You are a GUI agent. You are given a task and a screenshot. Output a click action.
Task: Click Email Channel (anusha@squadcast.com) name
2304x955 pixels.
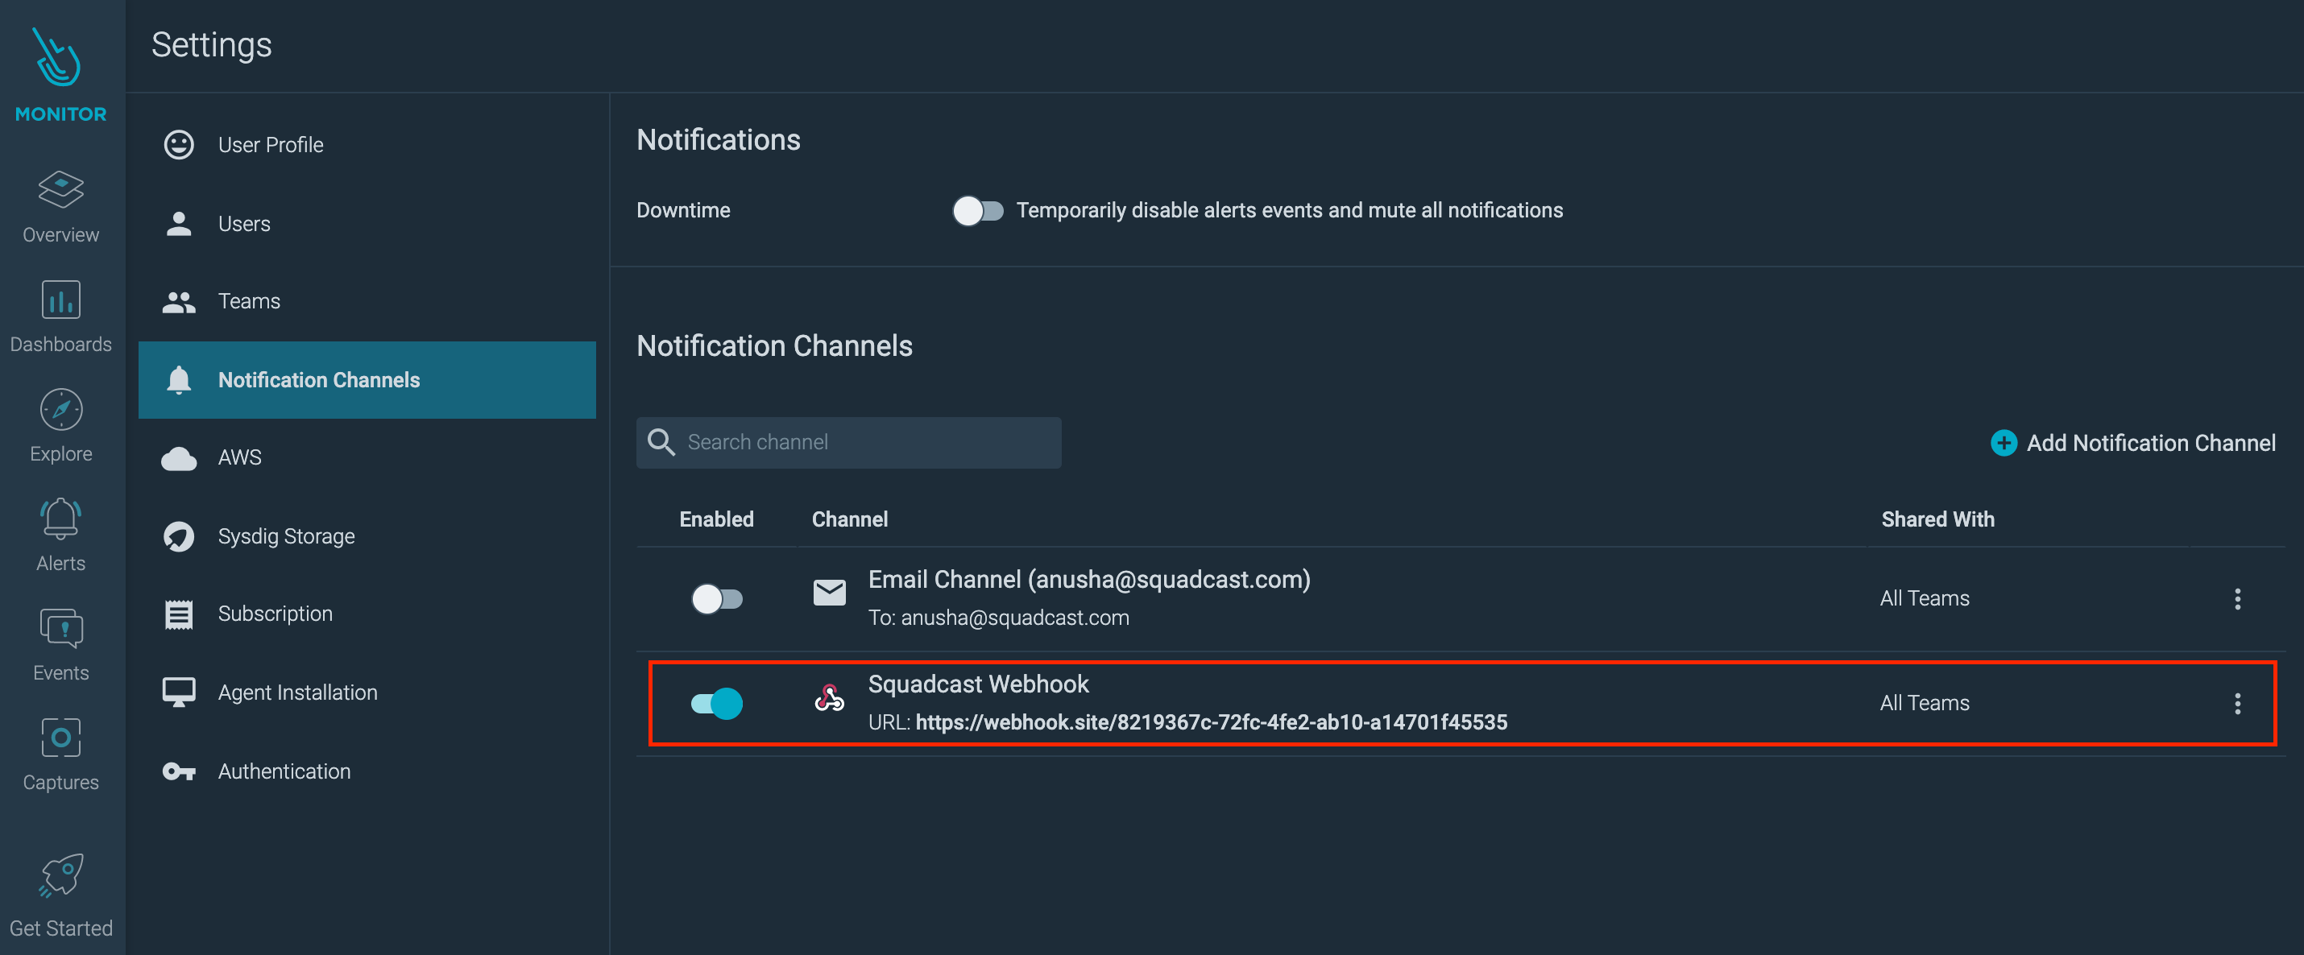[x=1089, y=580]
